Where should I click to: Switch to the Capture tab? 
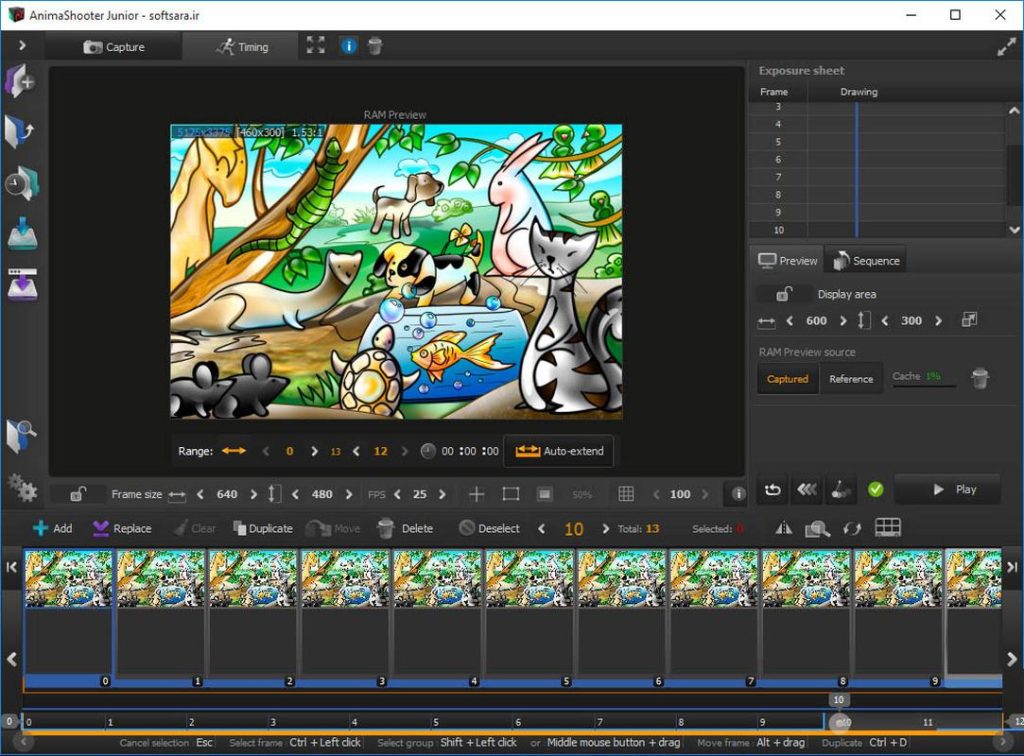[113, 46]
